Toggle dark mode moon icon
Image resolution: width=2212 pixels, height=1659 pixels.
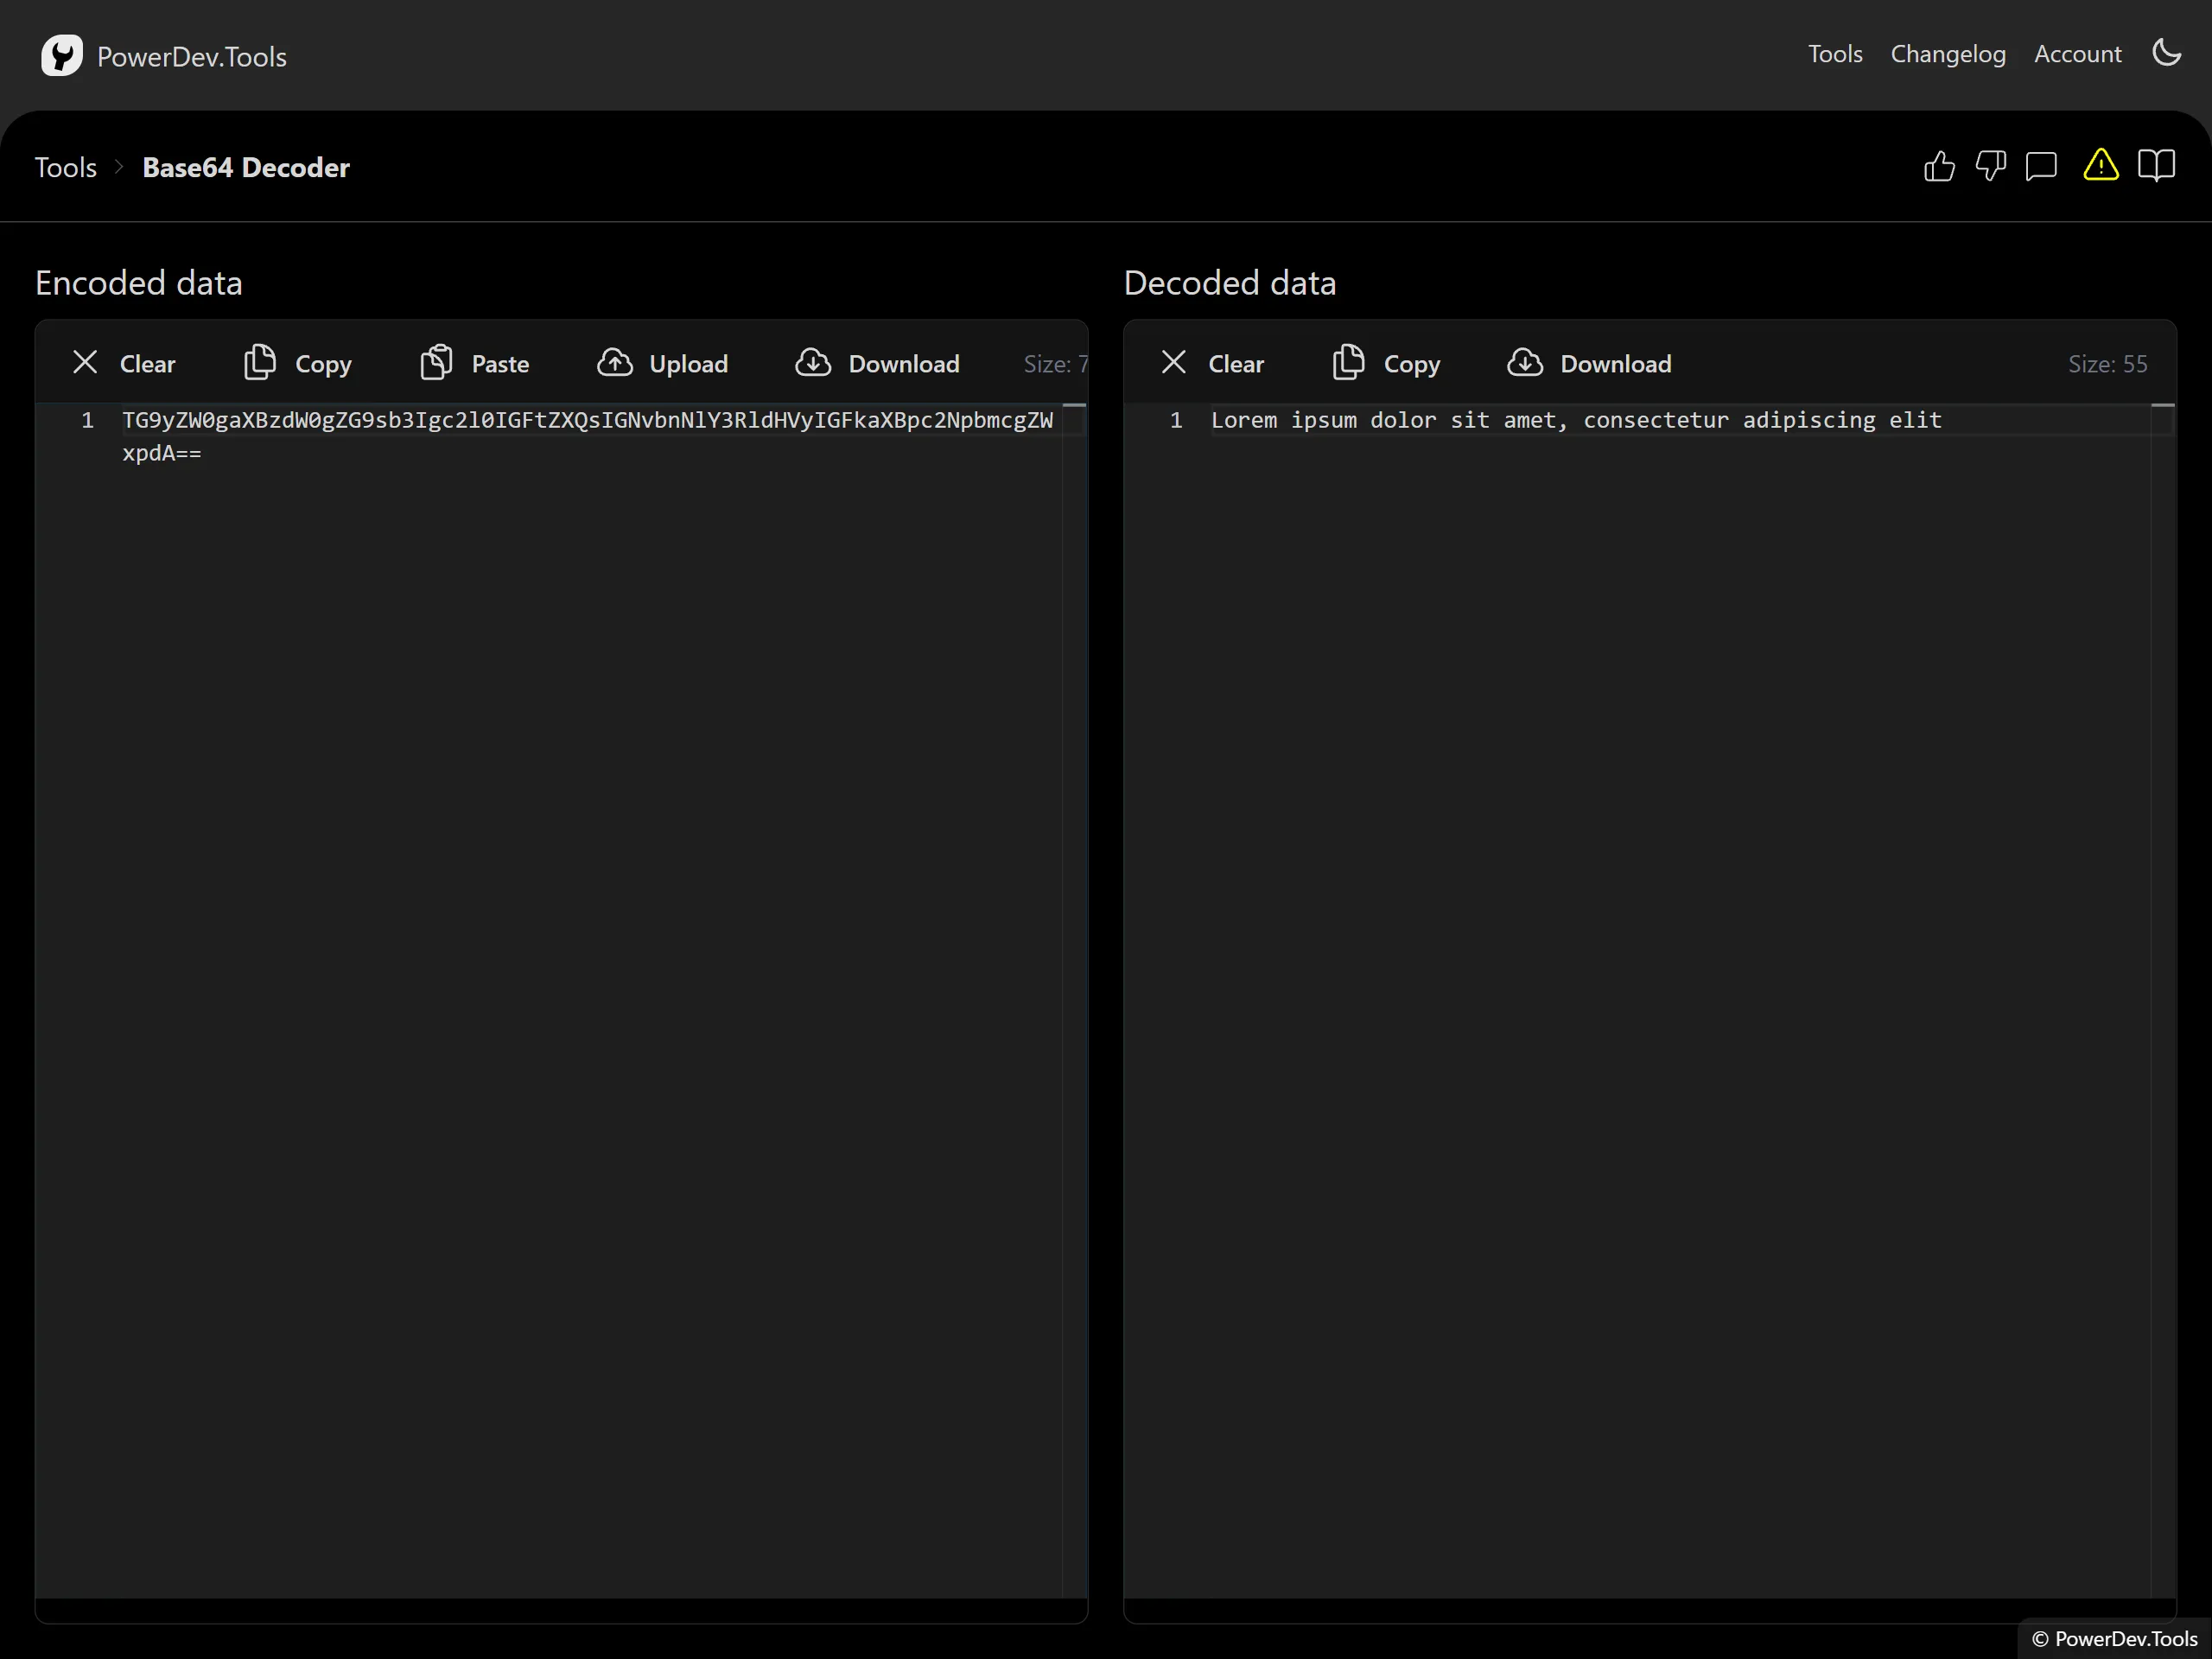pyautogui.click(x=2166, y=53)
